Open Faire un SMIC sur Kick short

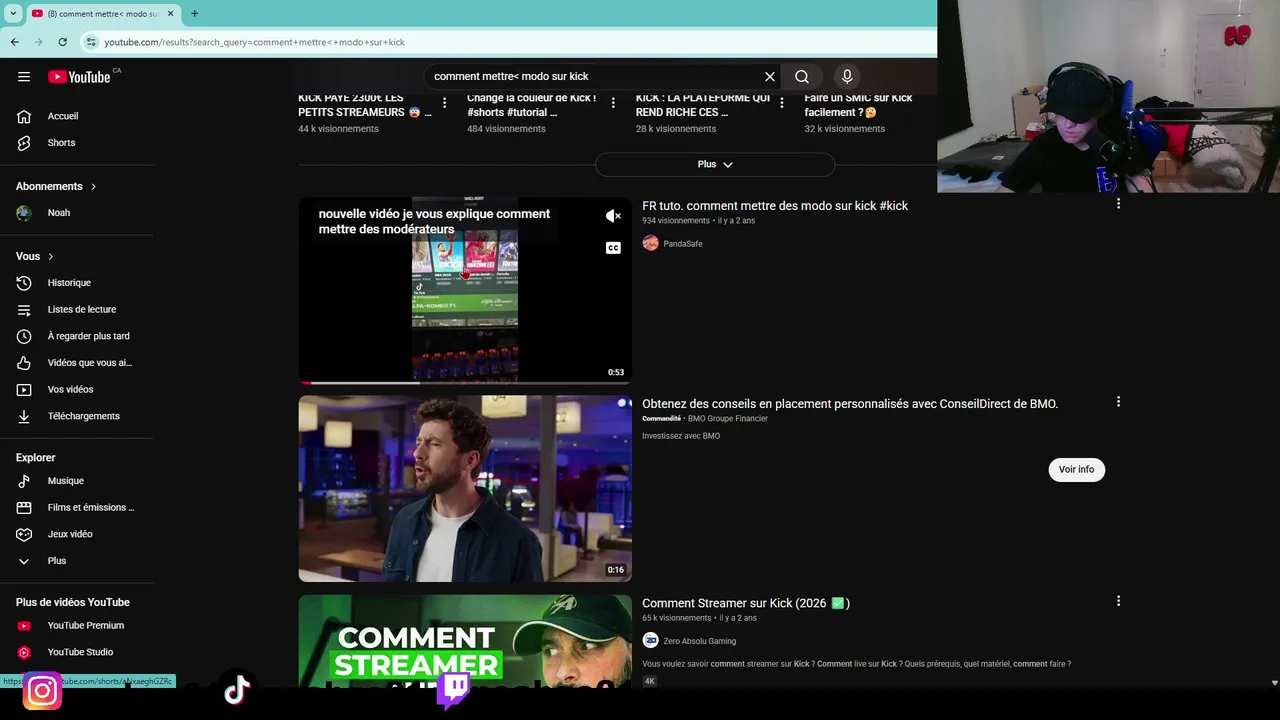point(858,105)
